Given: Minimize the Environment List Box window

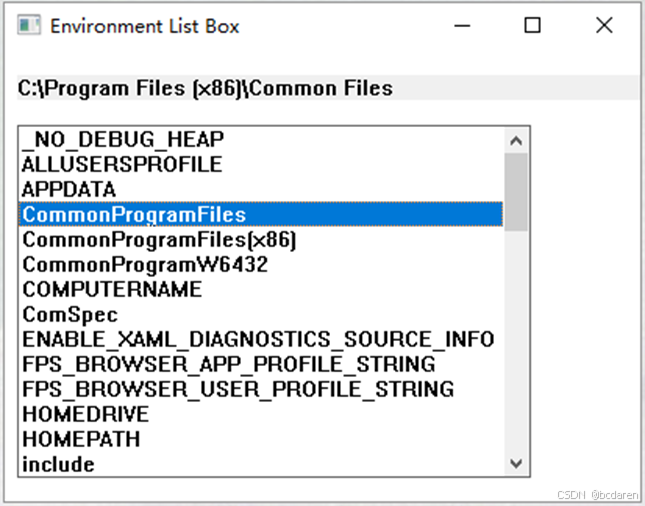Looking at the screenshot, I should pyautogui.click(x=462, y=26).
